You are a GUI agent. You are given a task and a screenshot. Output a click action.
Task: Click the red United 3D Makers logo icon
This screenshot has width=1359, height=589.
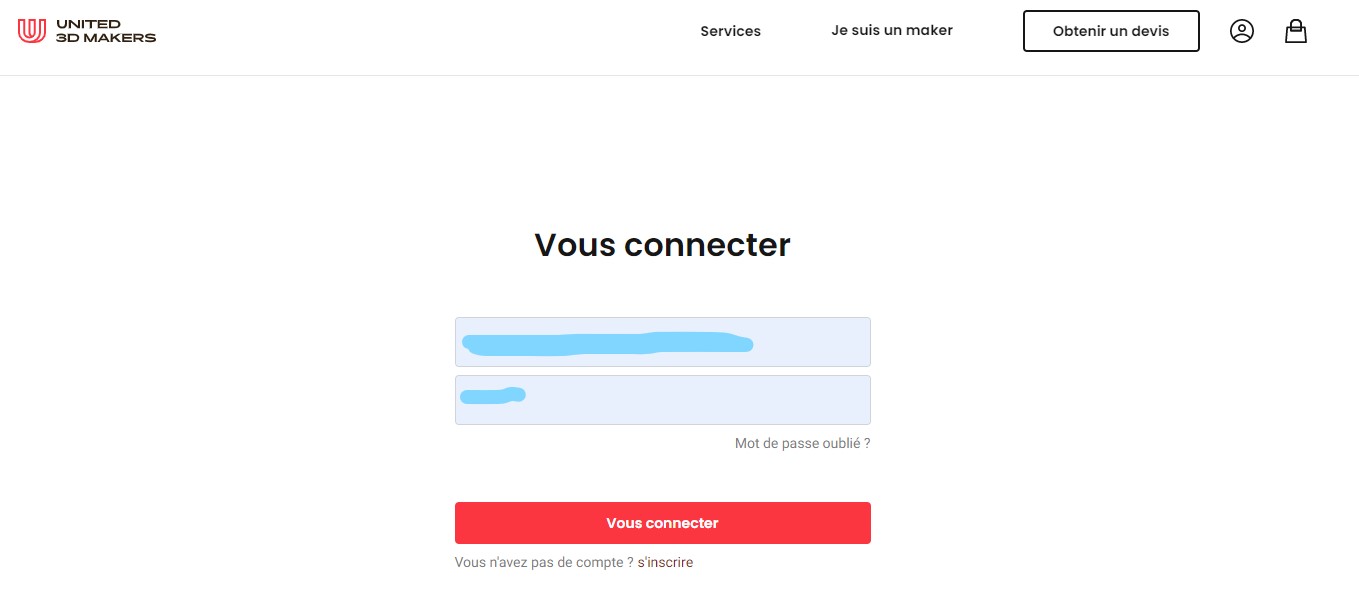(32, 31)
